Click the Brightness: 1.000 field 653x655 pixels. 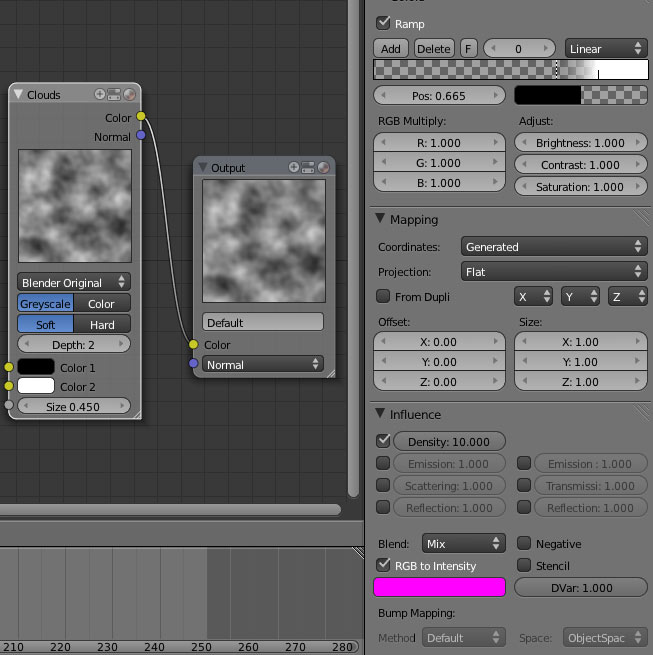[x=581, y=143]
